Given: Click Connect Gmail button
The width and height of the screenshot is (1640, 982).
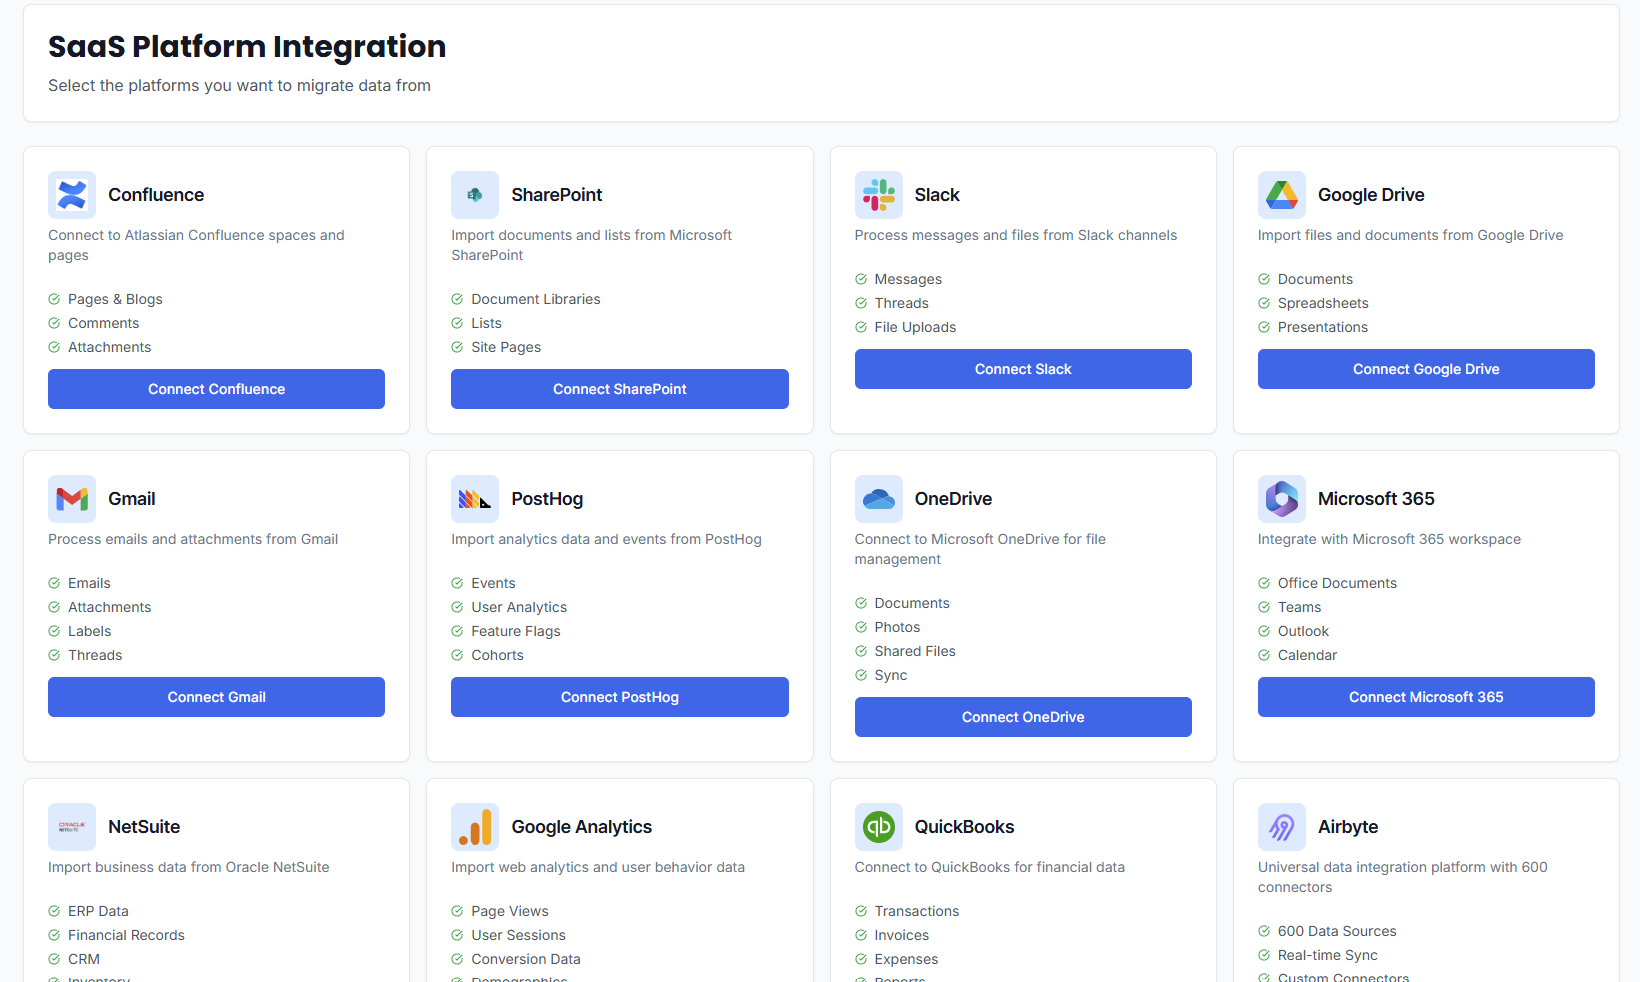Looking at the screenshot, I should point(216,697).
